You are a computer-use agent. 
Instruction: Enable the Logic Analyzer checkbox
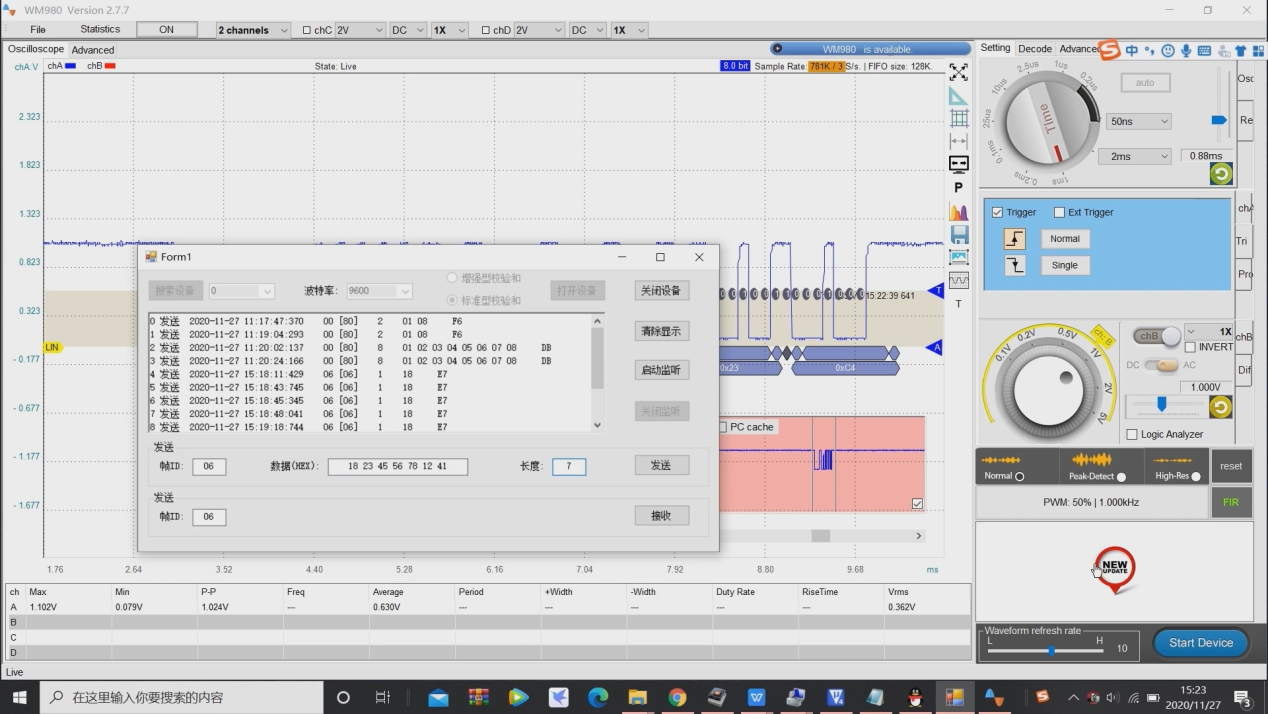pyautogui.click(x=1132, y=434)
